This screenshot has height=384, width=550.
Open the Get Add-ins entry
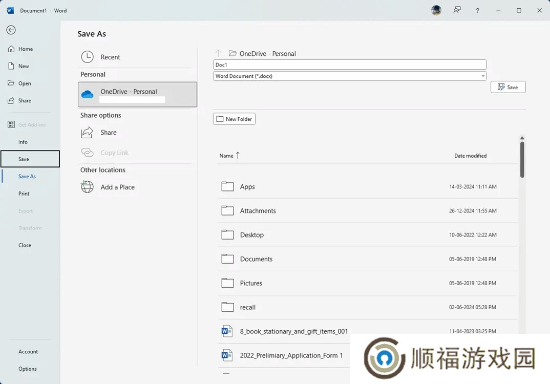point(27,124)
